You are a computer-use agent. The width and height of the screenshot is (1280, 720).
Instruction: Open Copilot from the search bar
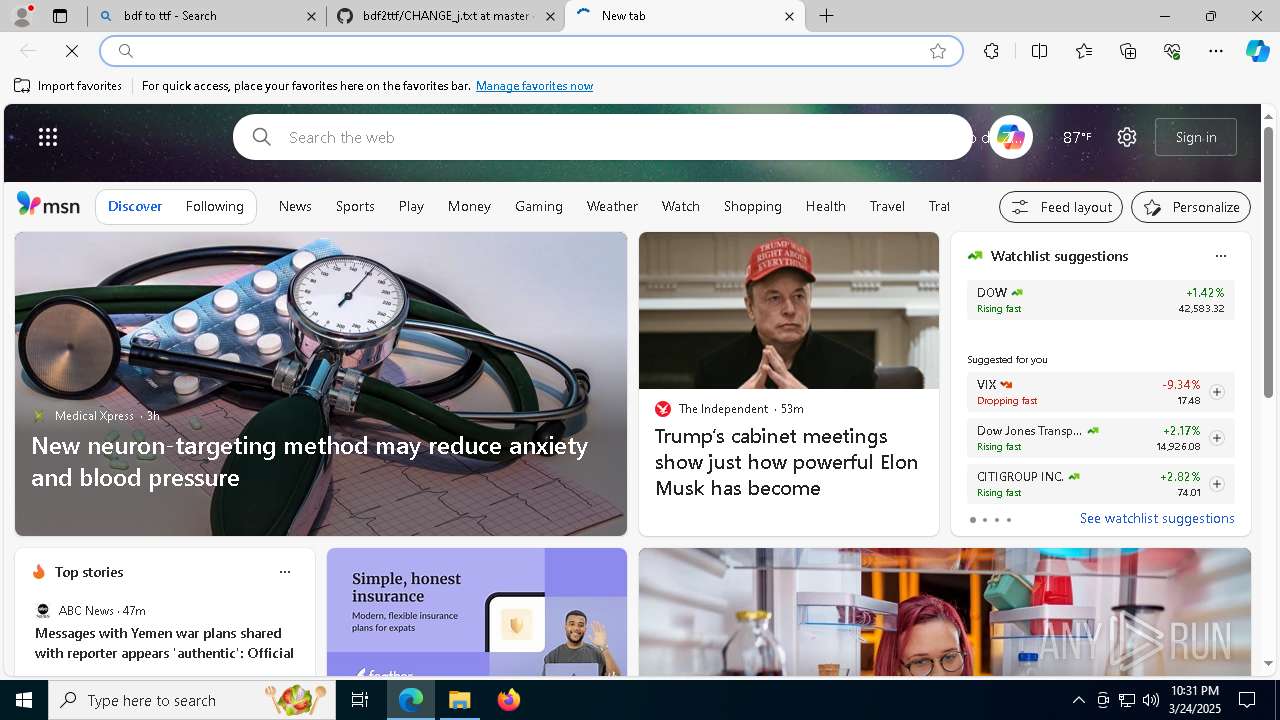[x=1010, y=137]
